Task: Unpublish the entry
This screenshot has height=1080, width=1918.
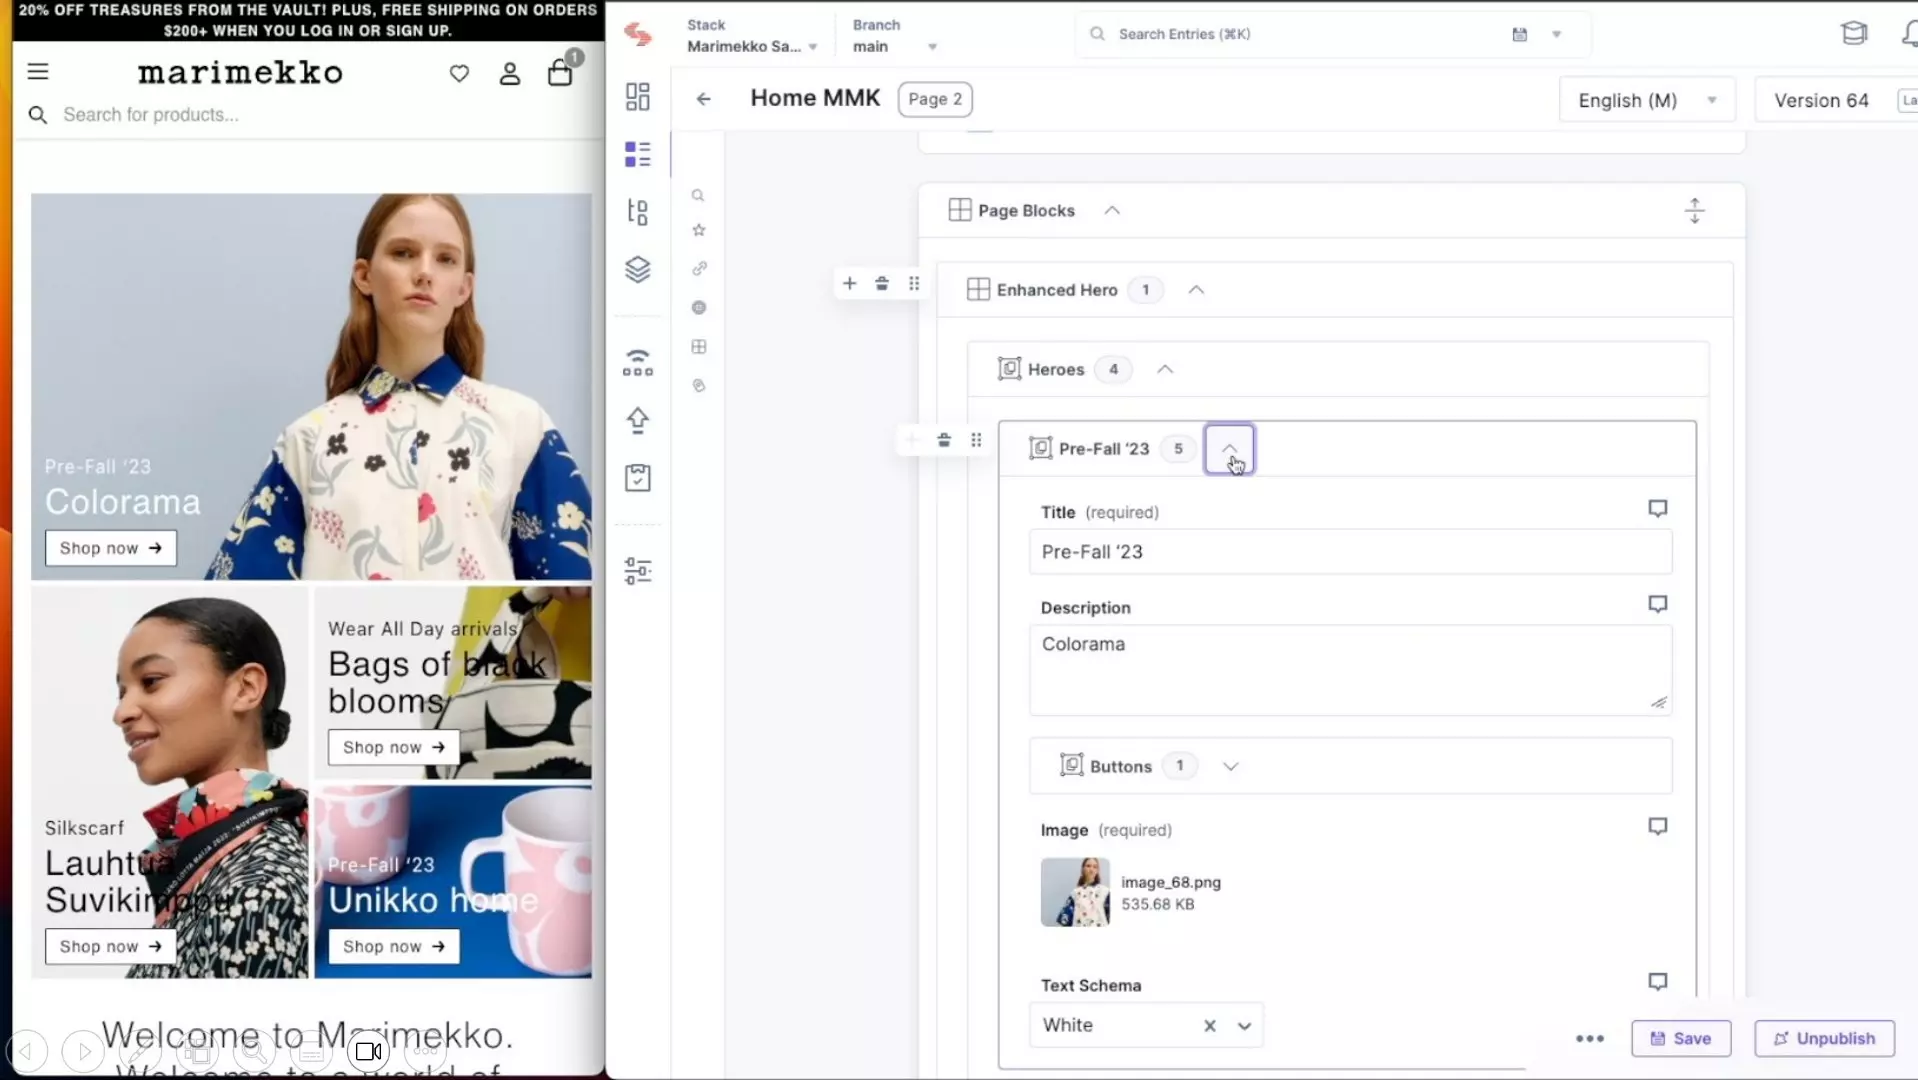Action: [x=1824, y=1039]
